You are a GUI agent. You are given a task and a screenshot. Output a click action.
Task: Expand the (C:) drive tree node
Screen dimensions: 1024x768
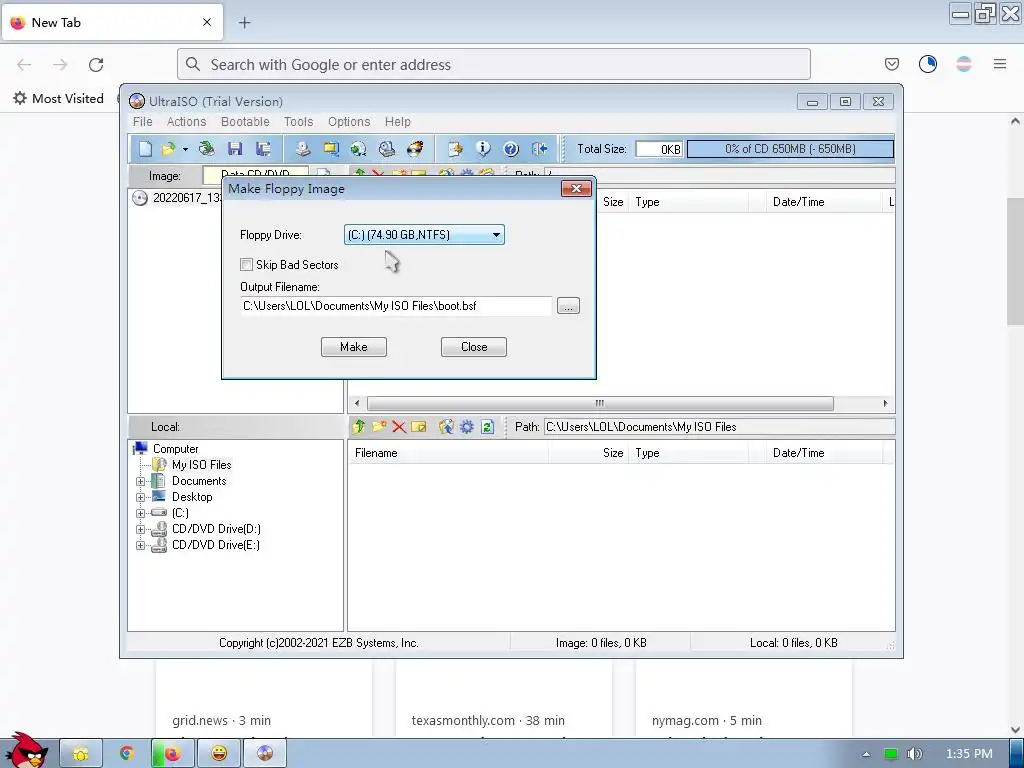coord(140,513)
